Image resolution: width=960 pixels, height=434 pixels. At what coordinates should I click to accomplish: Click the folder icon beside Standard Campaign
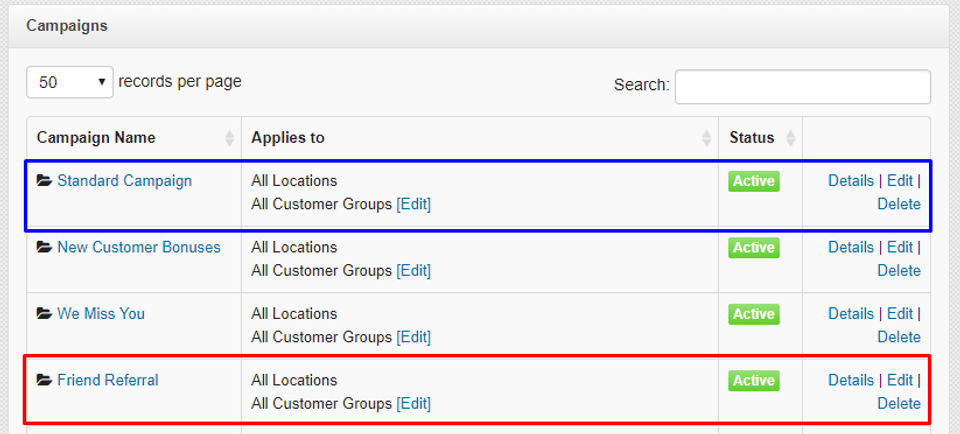pyautogui.click(x=44, y=181)
